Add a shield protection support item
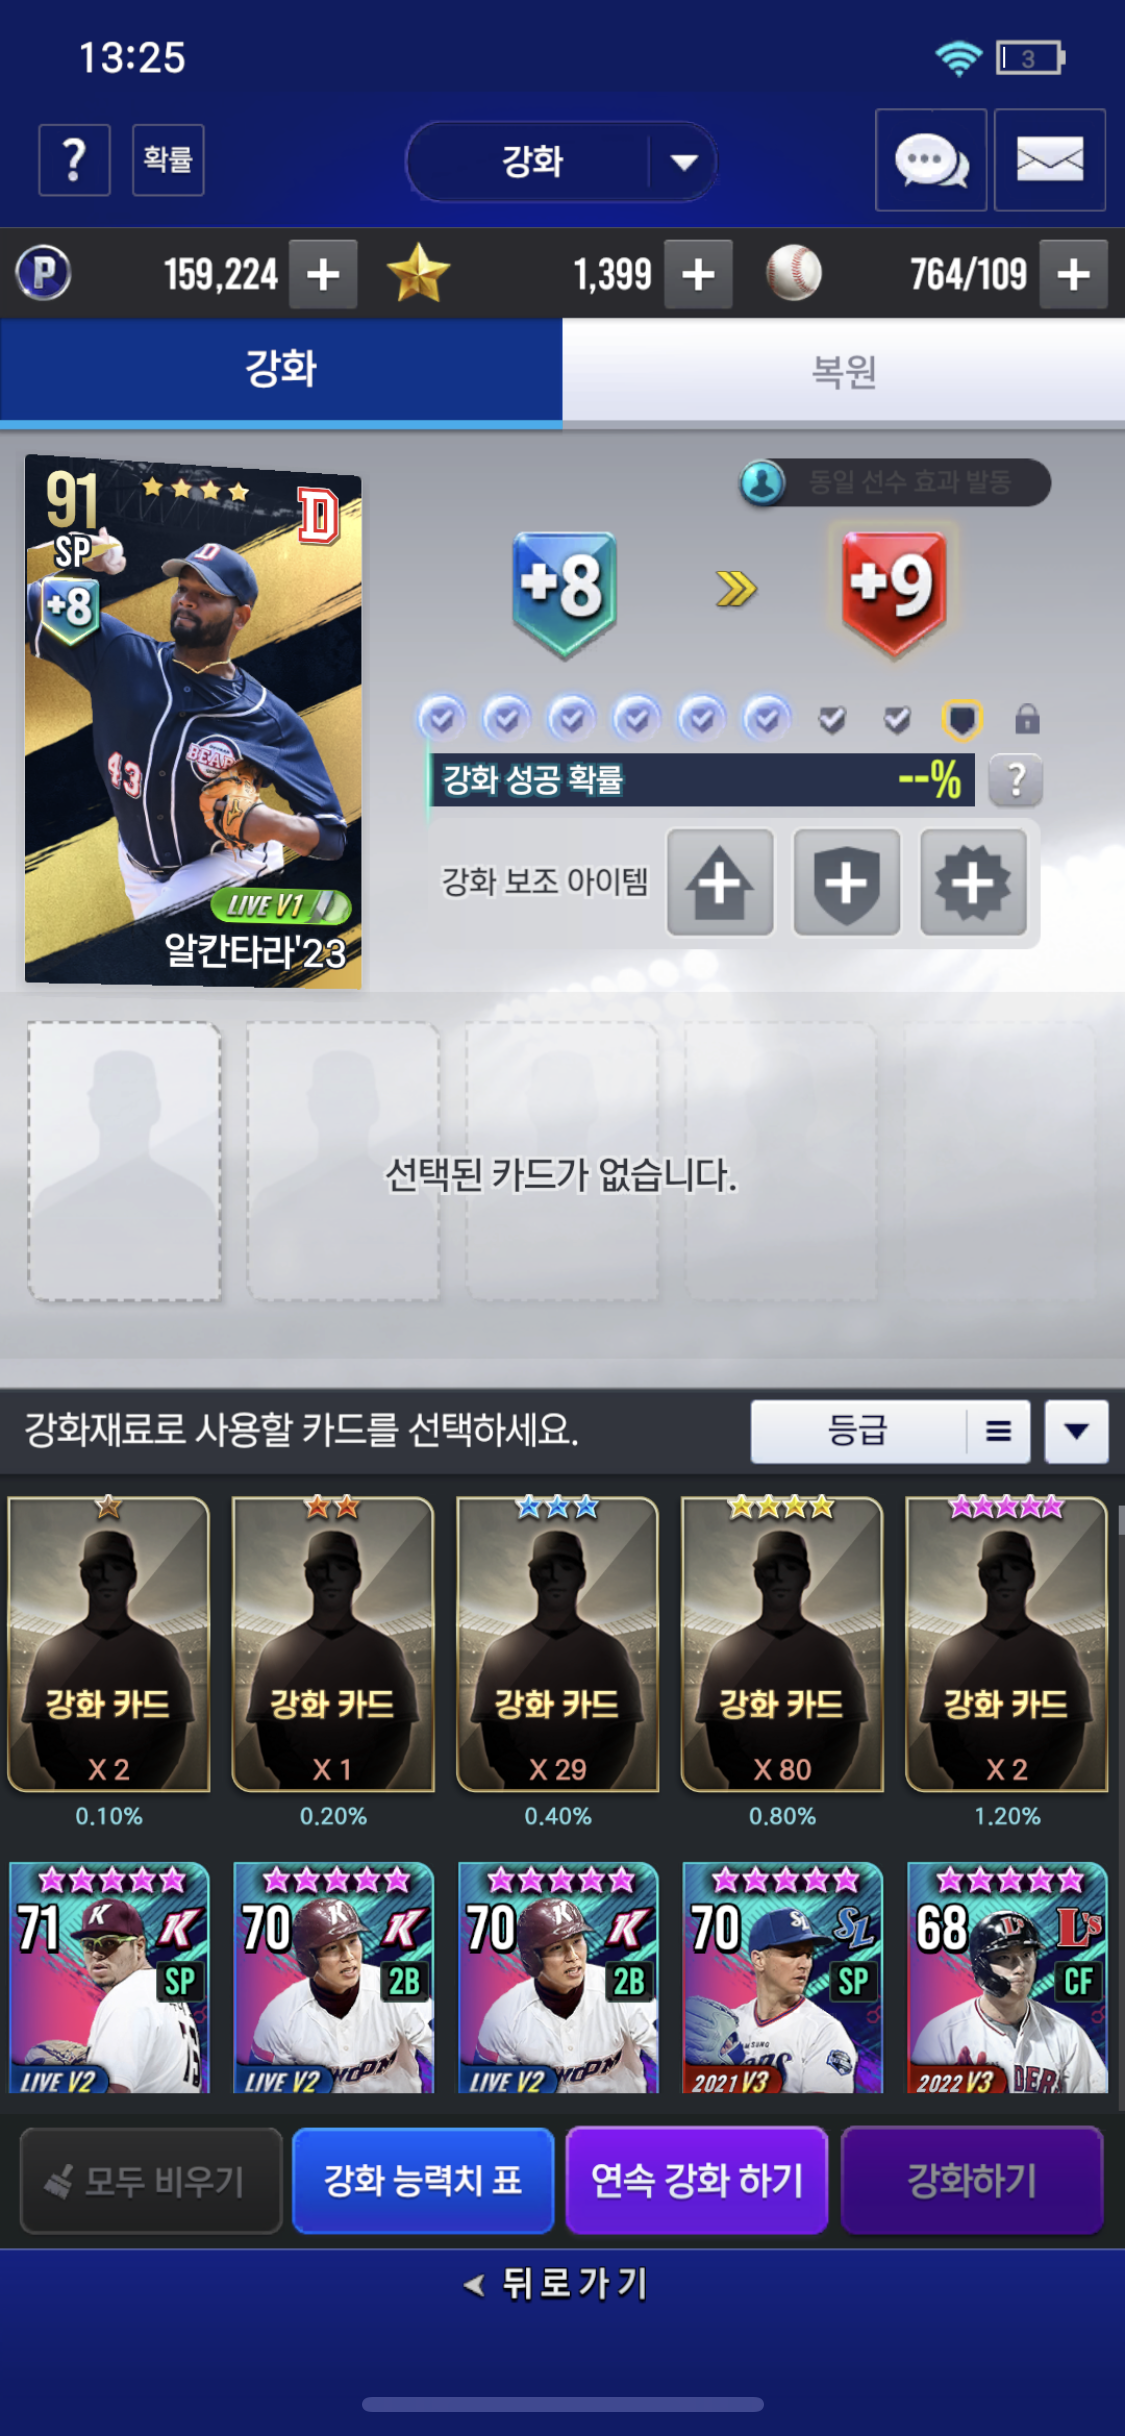This screenshot has width=1125, height=2436. click(x=847, y=882)
